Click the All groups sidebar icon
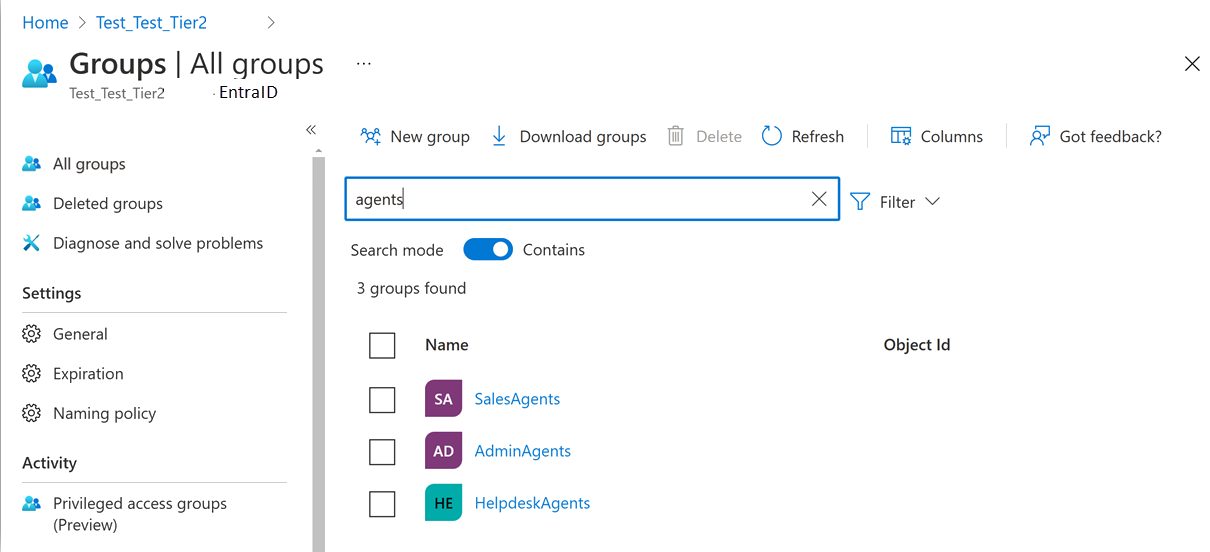 click(x=32, y=164)
